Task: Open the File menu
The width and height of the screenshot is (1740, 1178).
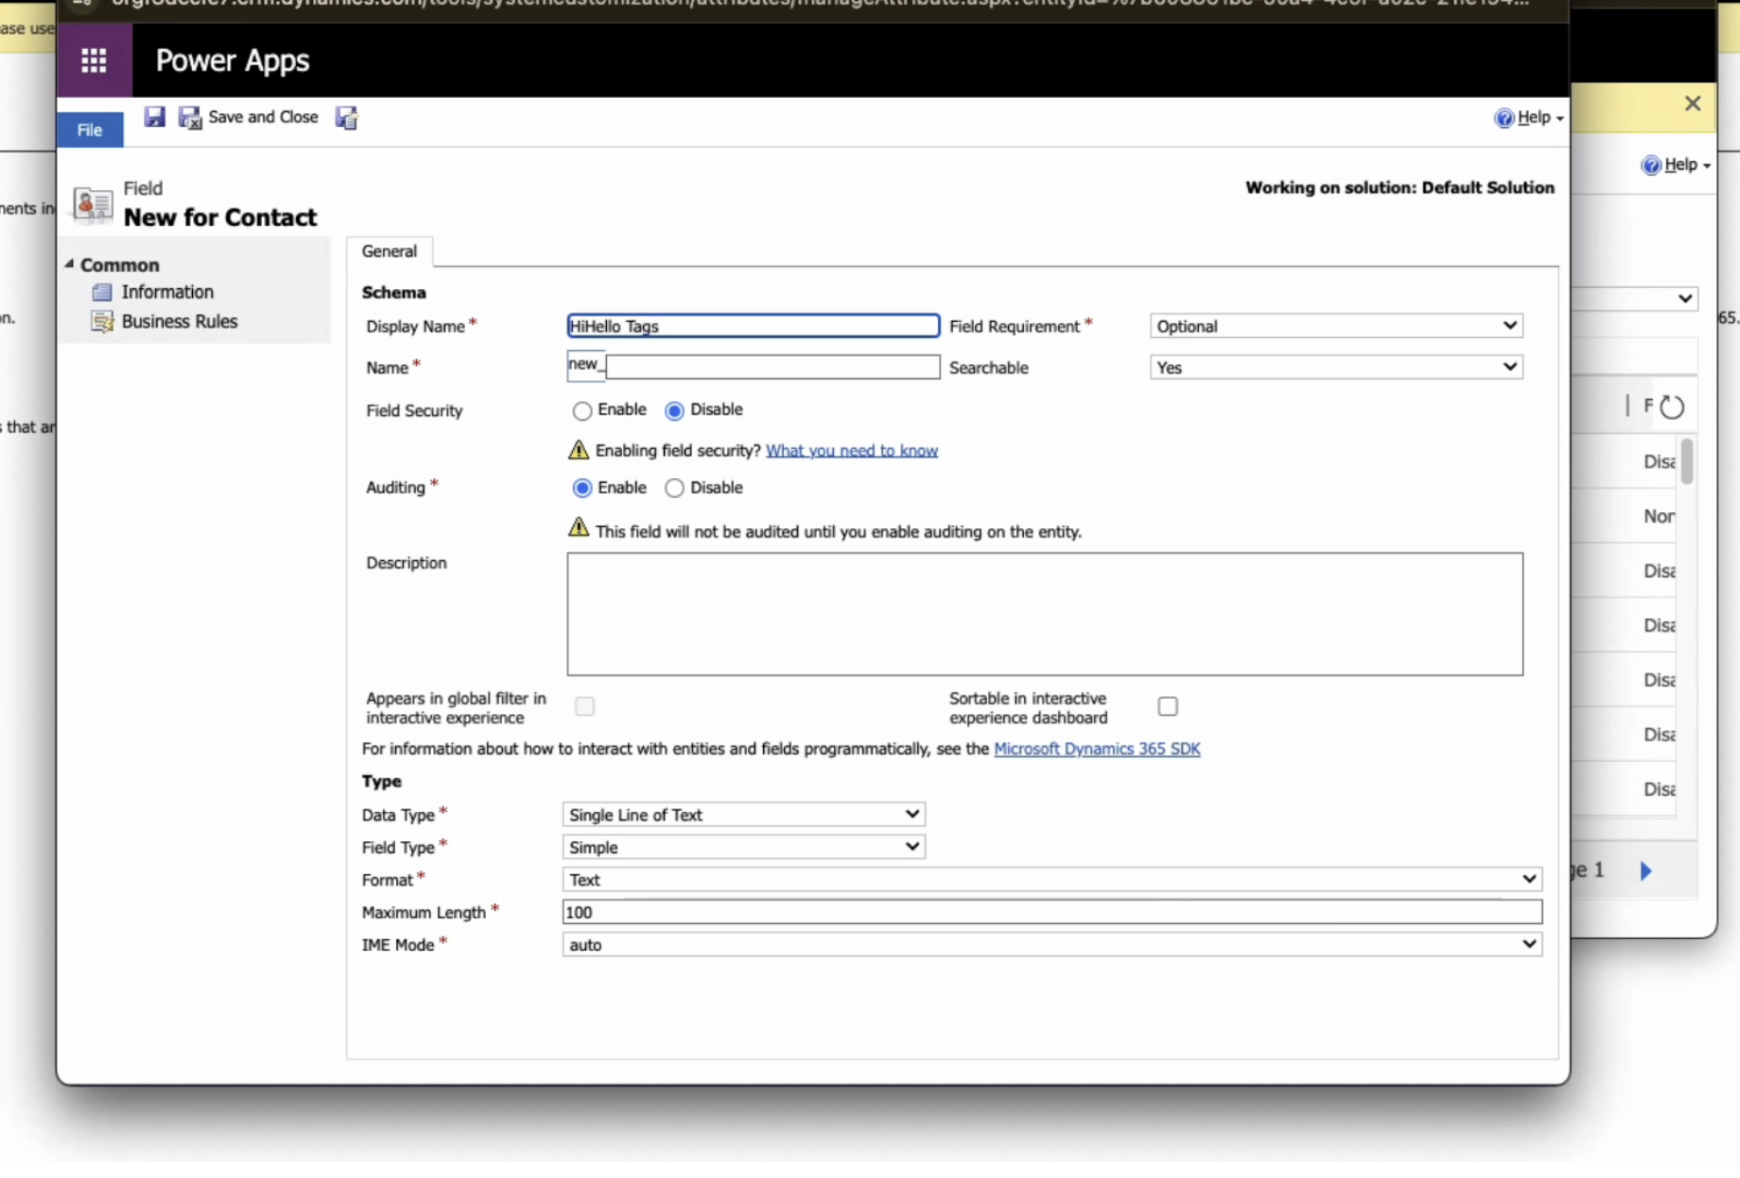Action: point(90,130)
